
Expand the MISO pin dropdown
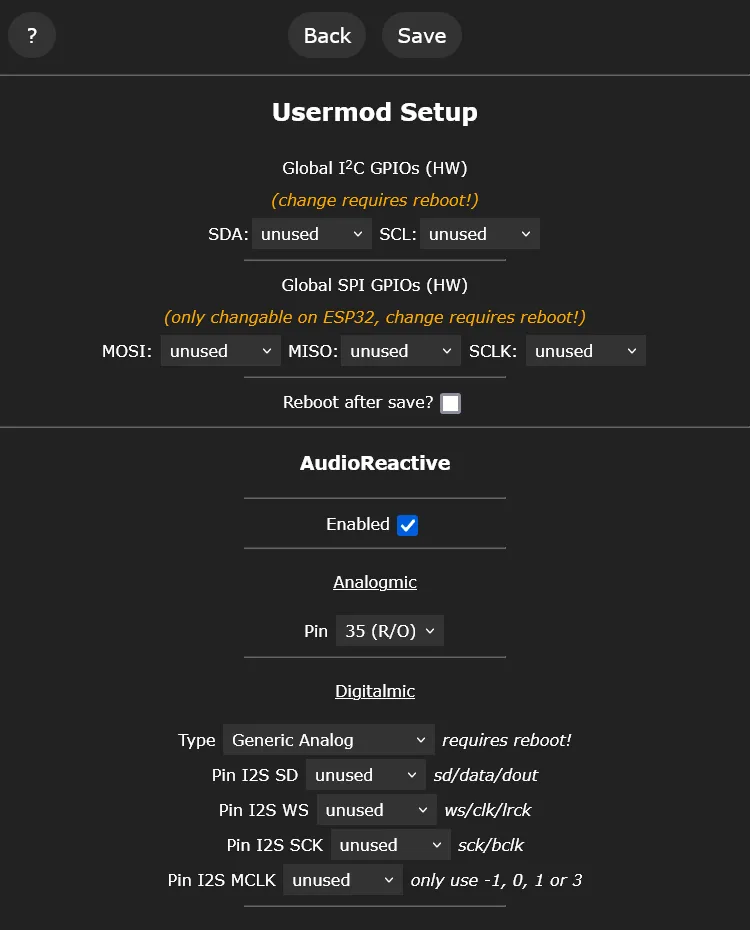[400, 351]
